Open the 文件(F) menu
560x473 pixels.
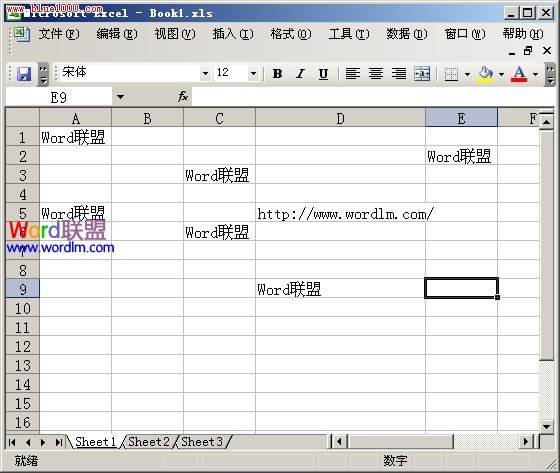pyautogui.click(x=59, y=34)
